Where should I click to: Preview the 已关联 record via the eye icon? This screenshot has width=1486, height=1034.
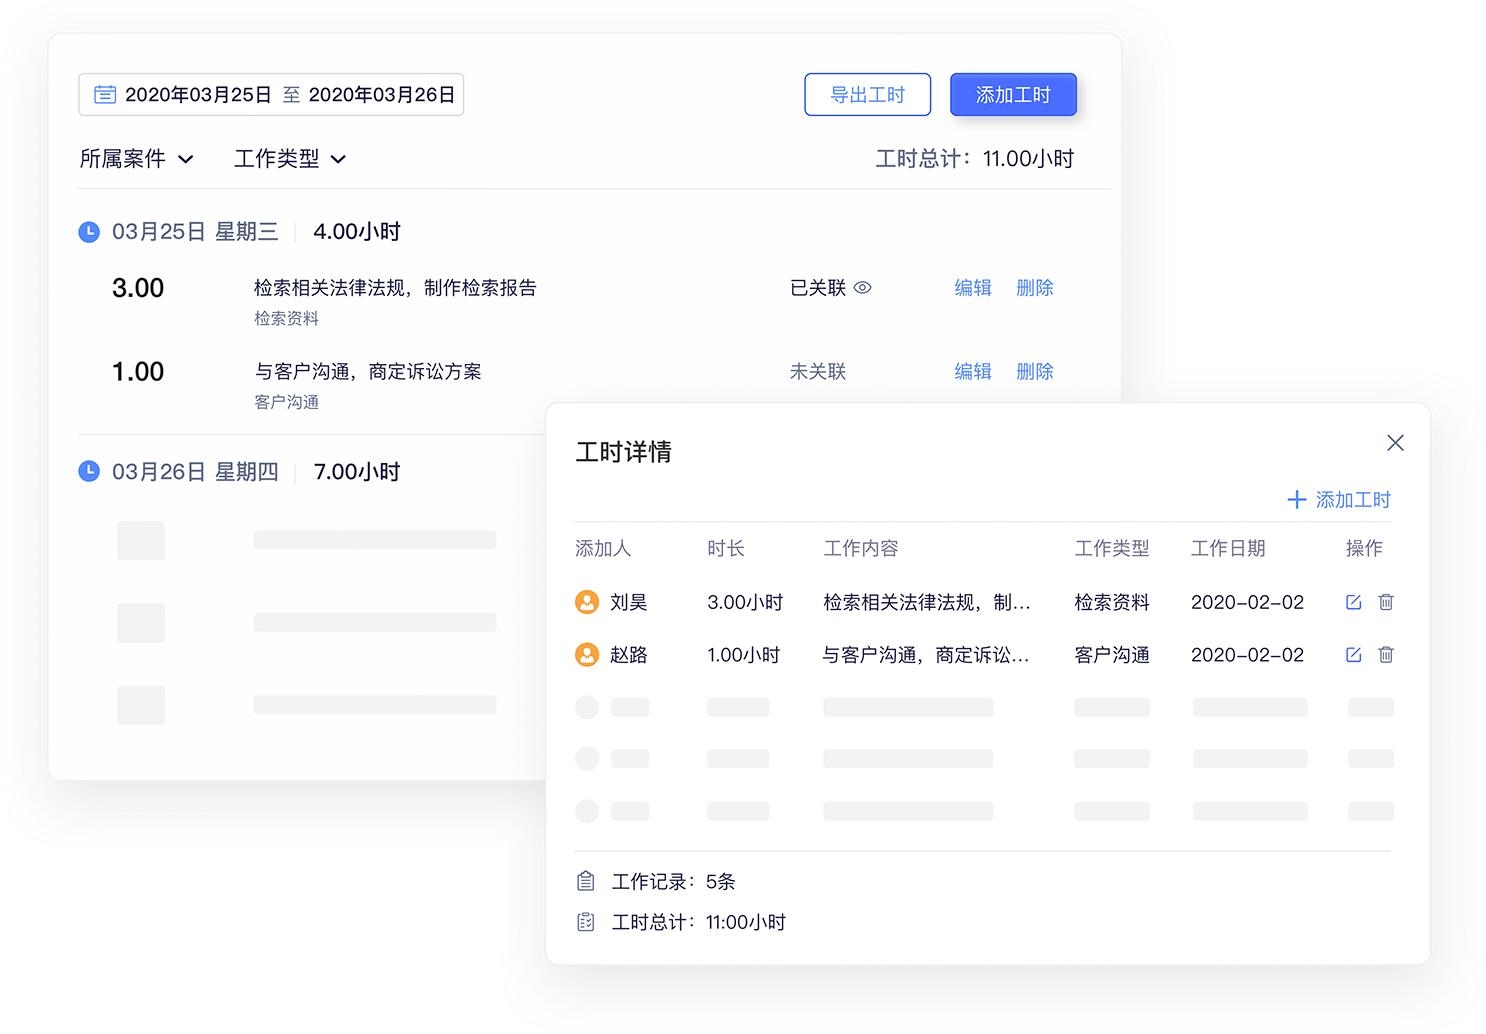[x=863, y=288]
